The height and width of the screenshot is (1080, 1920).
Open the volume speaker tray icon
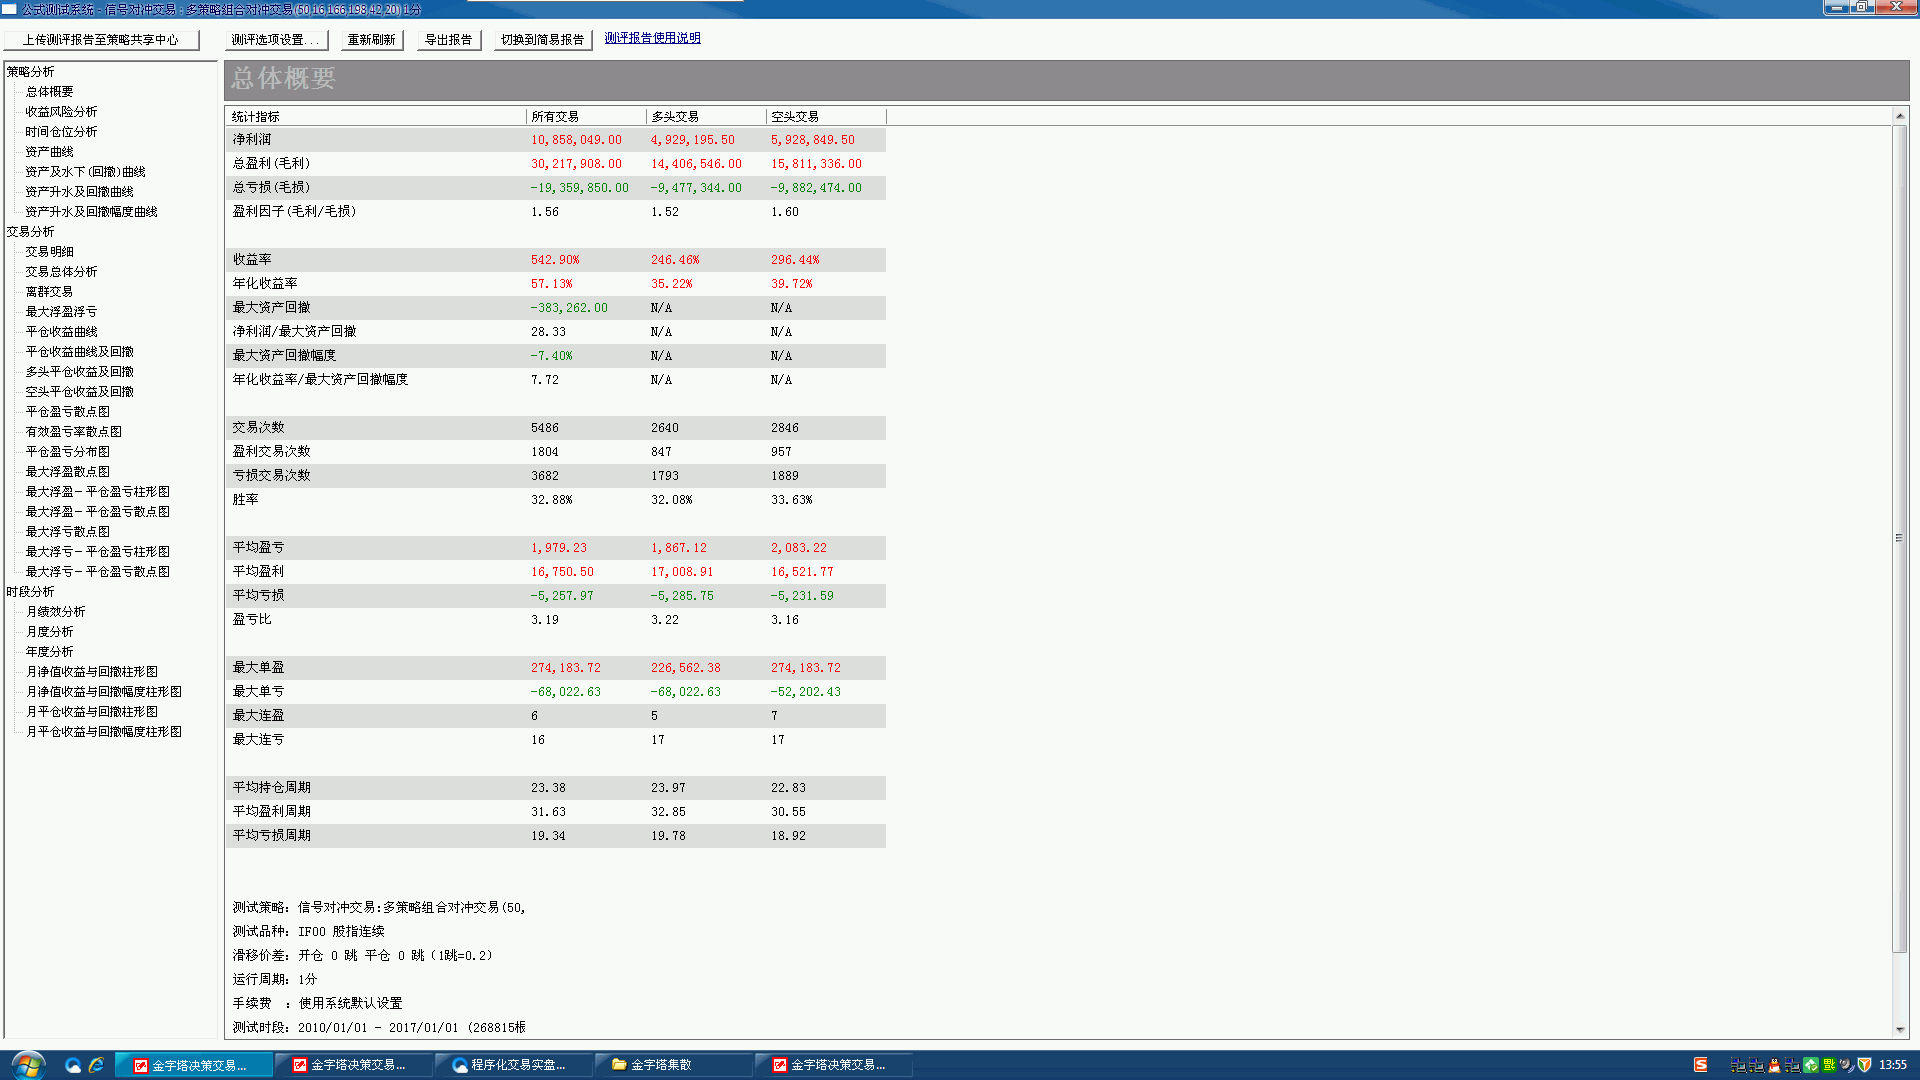click(x=1846, y=1065)
